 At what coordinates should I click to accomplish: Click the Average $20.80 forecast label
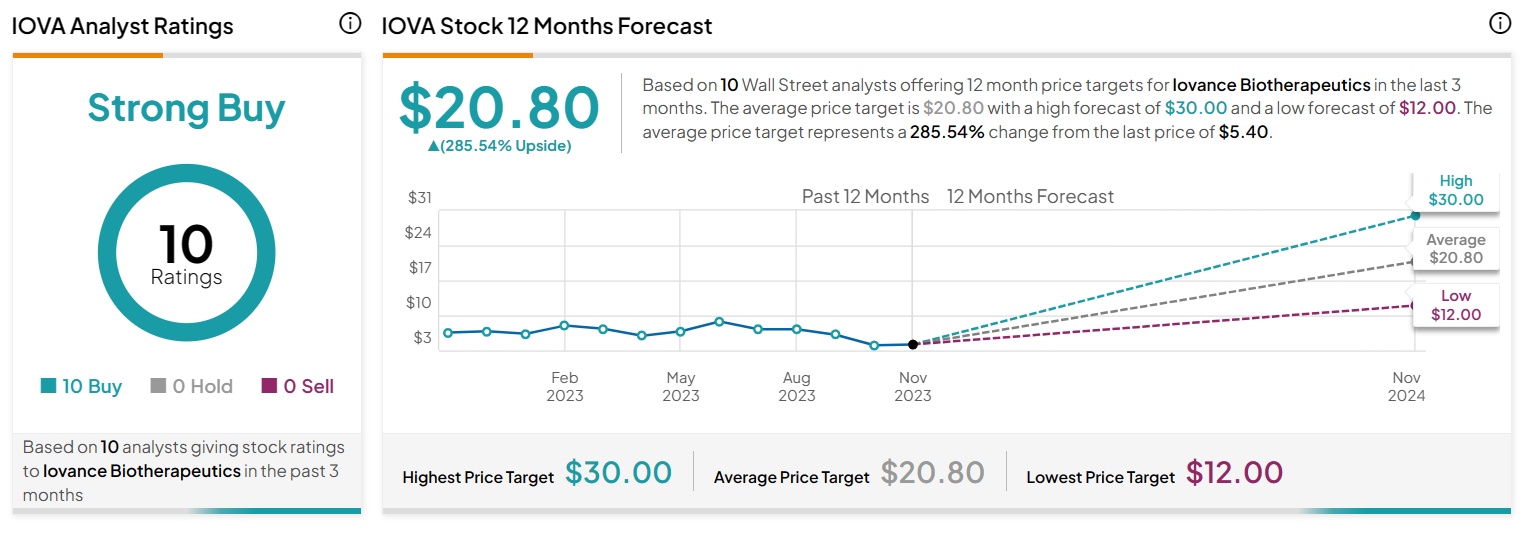pyautogui.click(x=1456, y=249)
